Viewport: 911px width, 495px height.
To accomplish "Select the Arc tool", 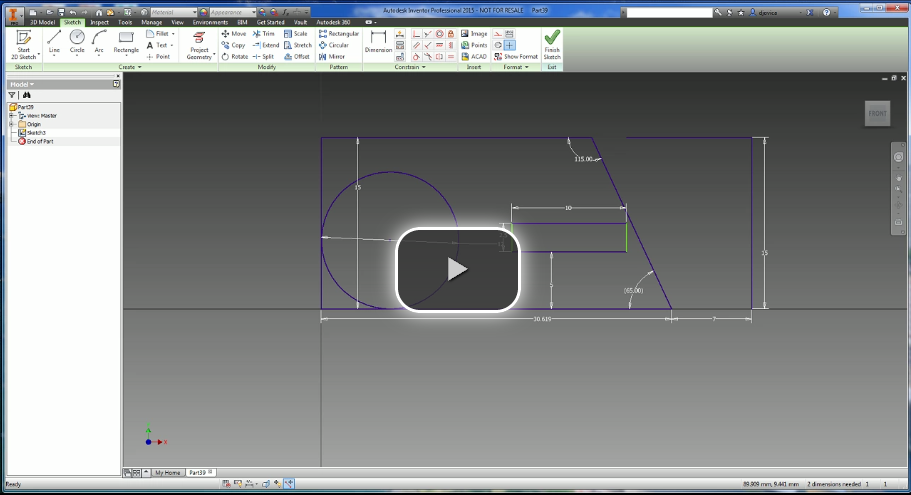I will (99, 42).
